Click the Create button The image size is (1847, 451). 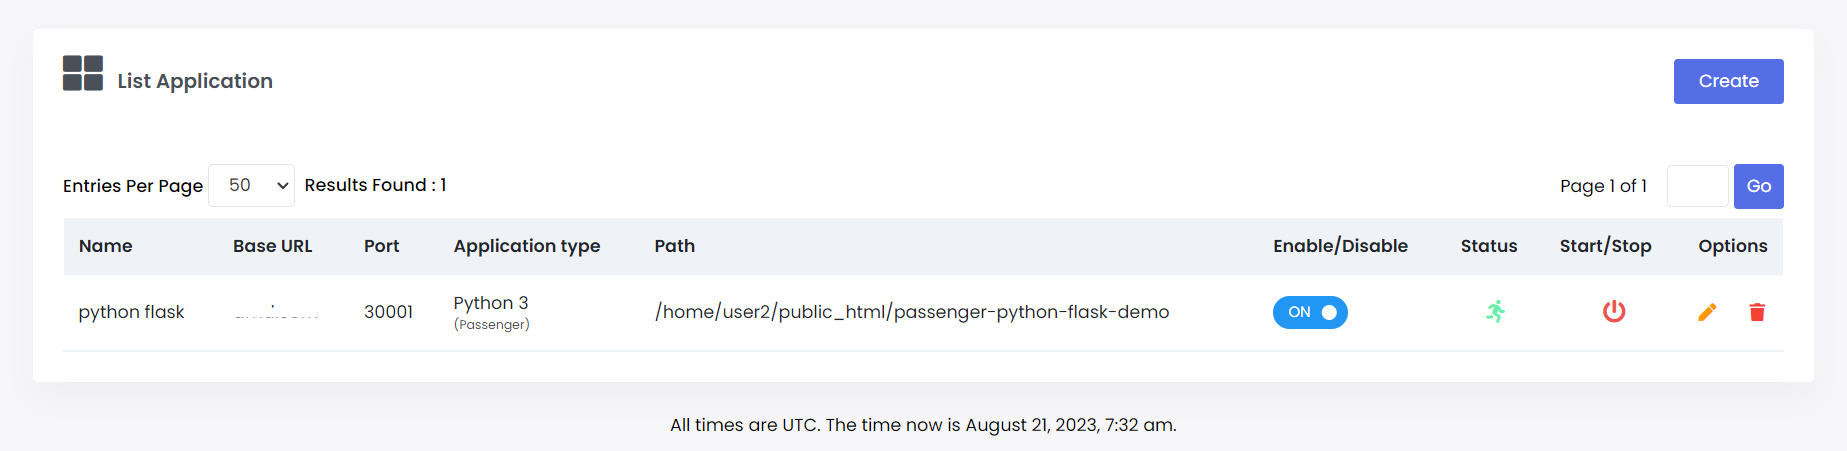pyautogui.click(x=1728, y=81)
